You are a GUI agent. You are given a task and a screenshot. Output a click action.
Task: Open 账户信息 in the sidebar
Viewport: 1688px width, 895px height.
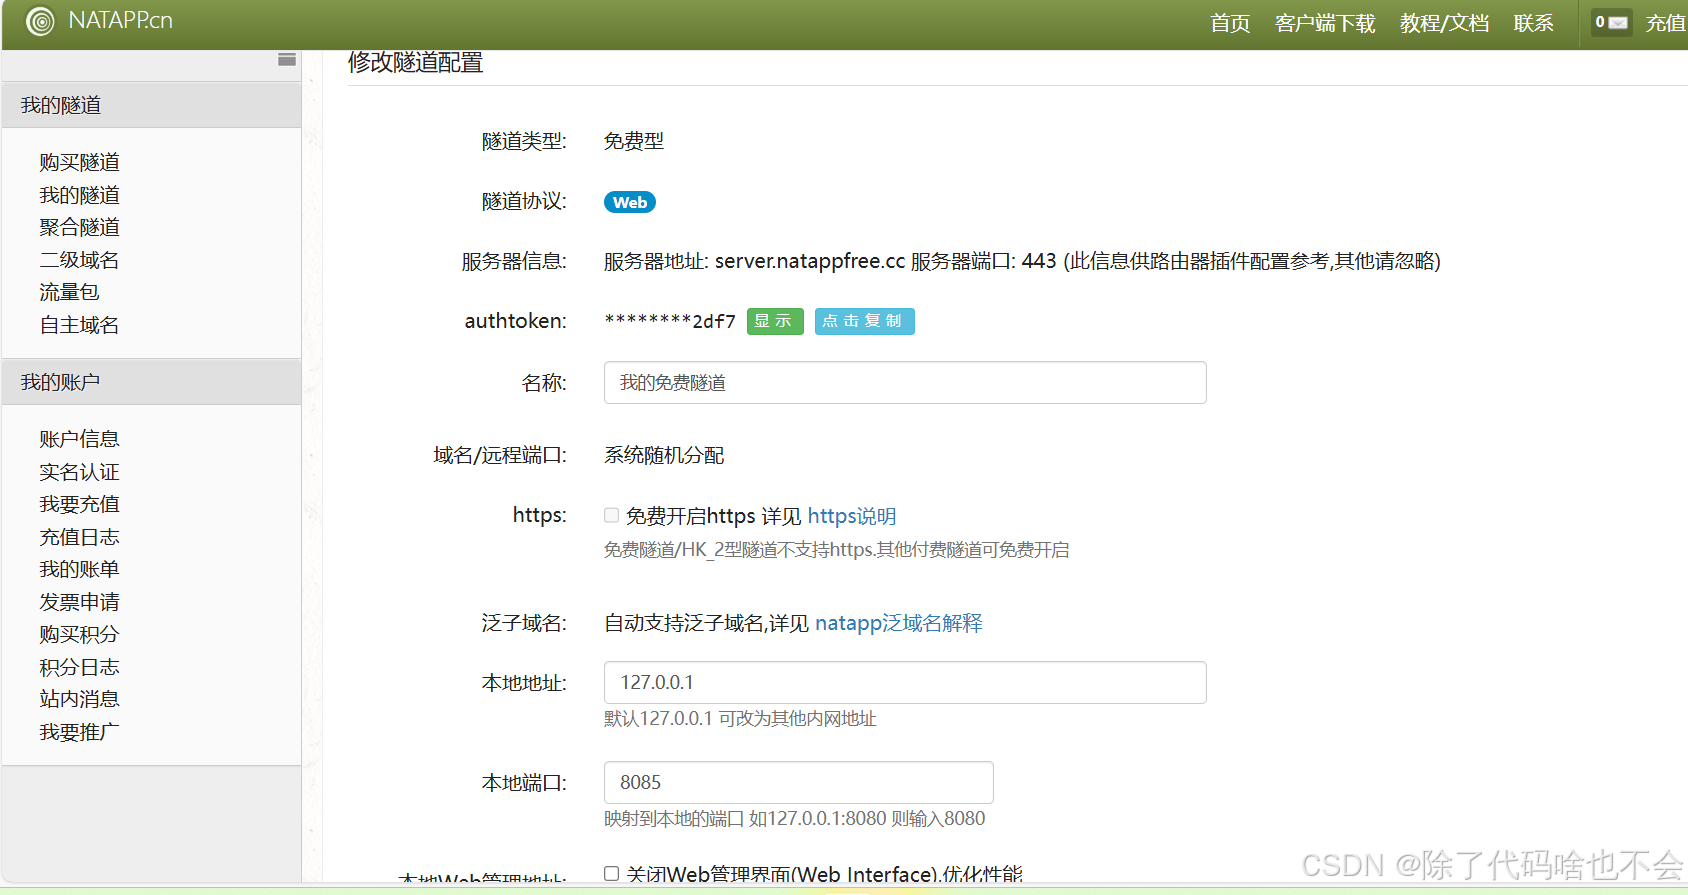(80, 439)
